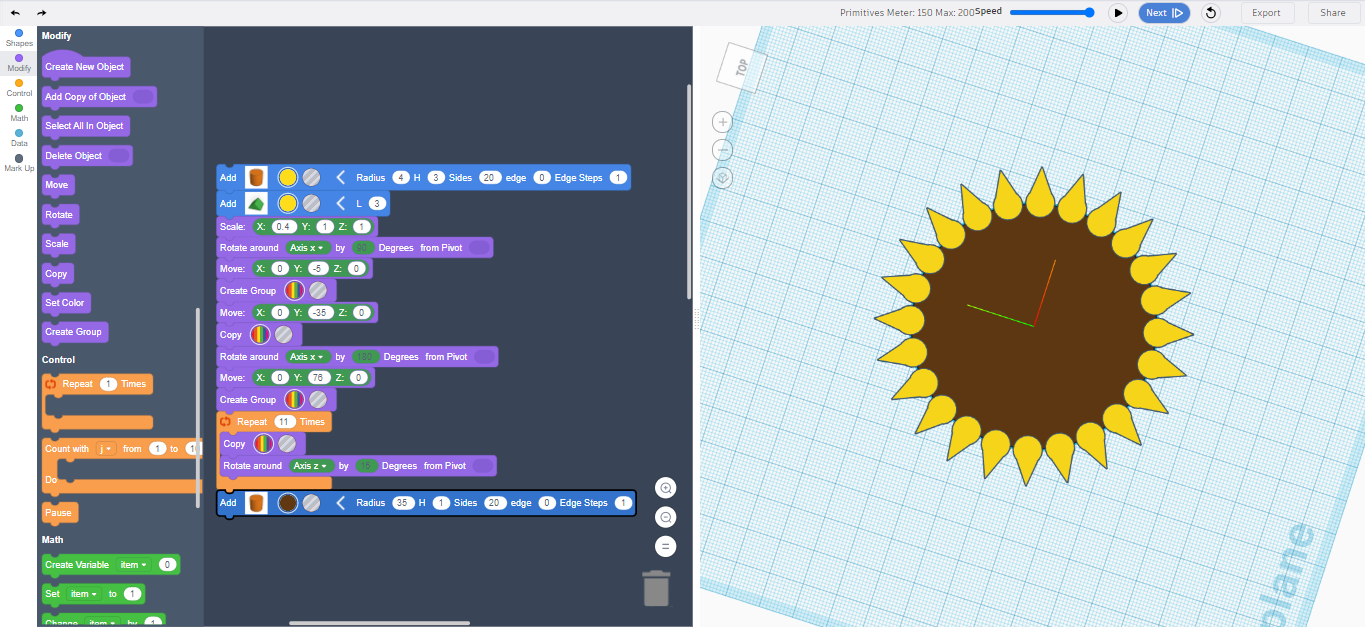The height and width of the screenshot is (627, 1365).
Task: Click the Share button
Action: (x=1332, y=13)
